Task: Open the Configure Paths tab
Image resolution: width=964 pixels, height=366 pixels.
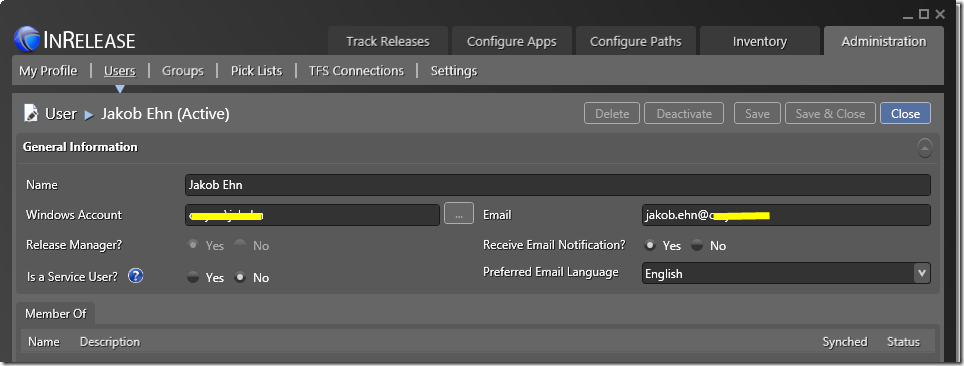Action: point(636,41)
